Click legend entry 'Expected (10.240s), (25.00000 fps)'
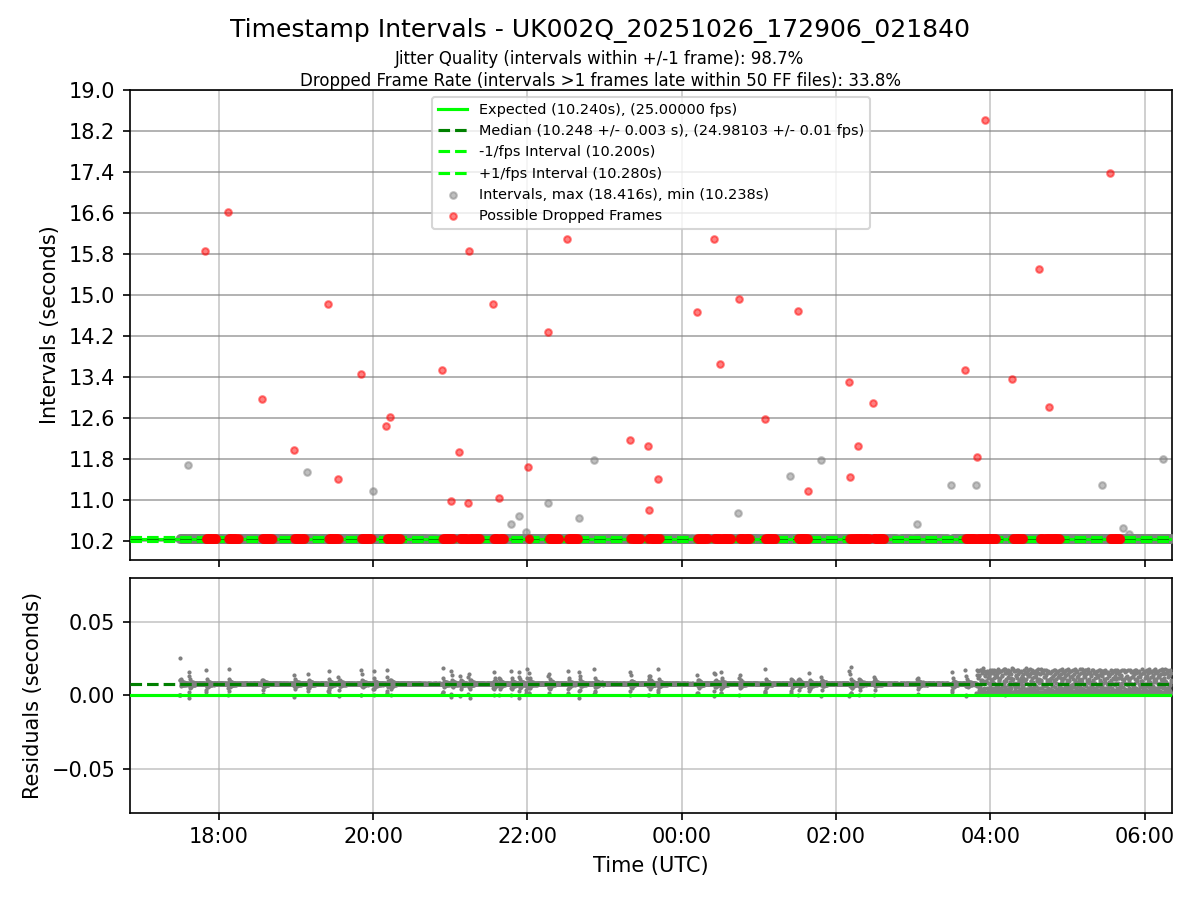1200x900 pixels. [608, 109]
